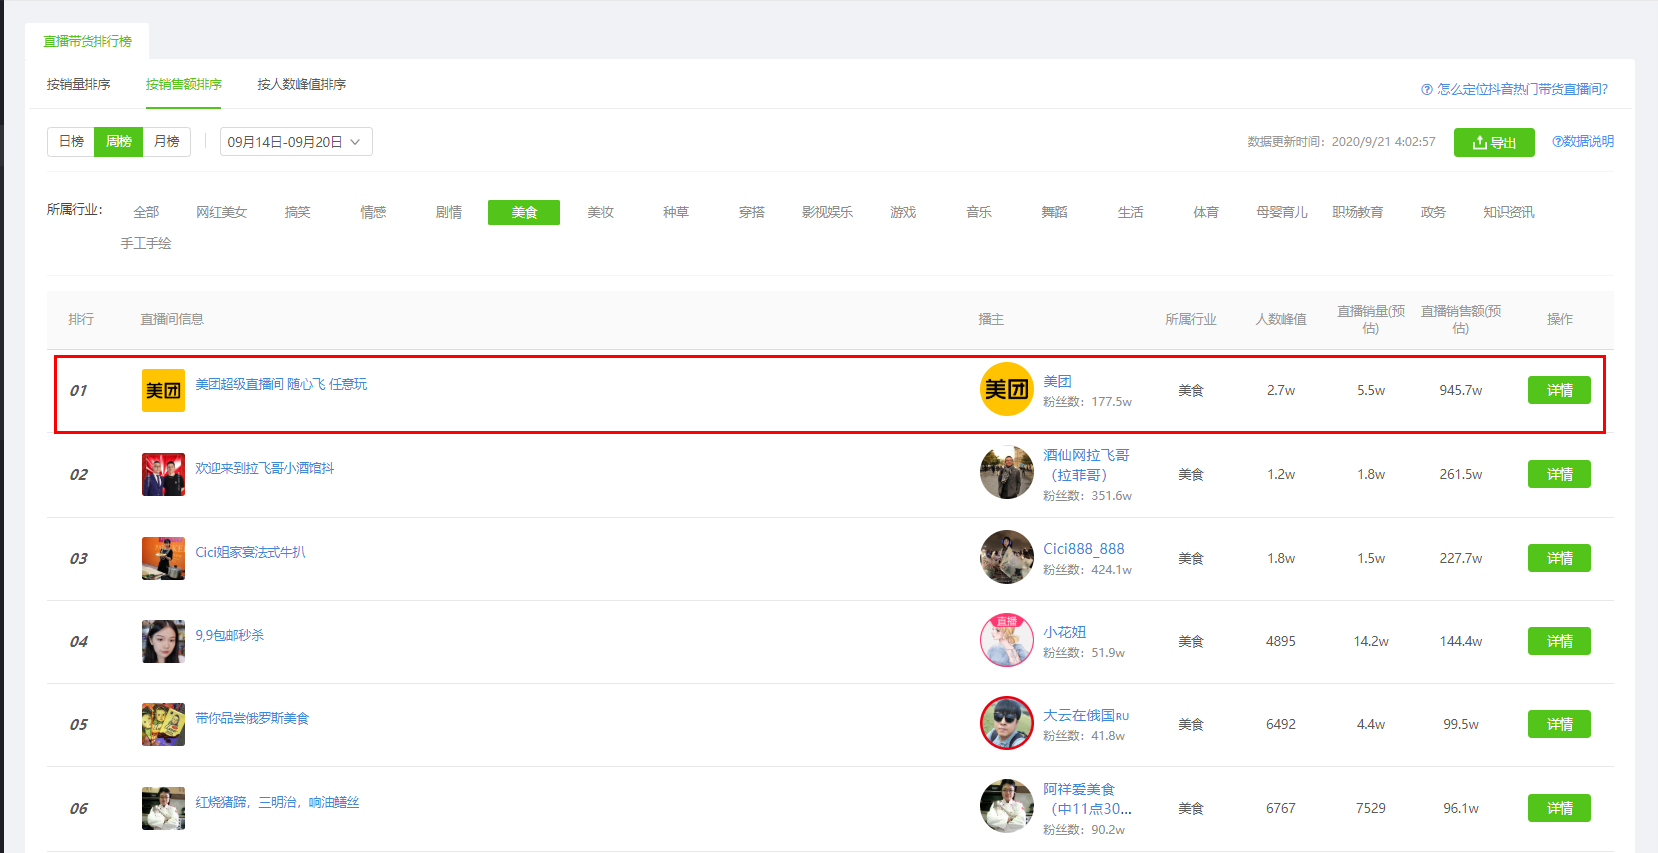The height and width of the screenshot is (853, 1658).
Task: Open the 美团 streamer name link
Action: tap(1057, 381)
